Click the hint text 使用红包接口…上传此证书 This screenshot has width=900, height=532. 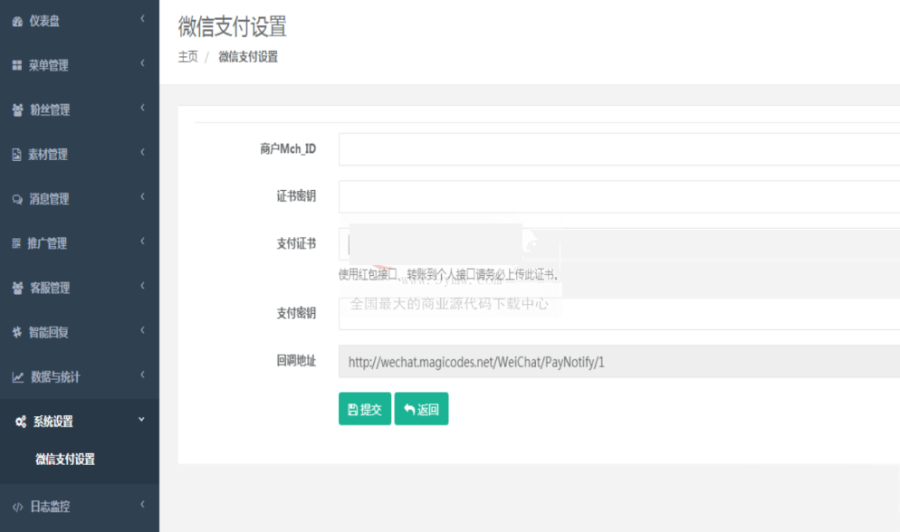tap(448, 274)
